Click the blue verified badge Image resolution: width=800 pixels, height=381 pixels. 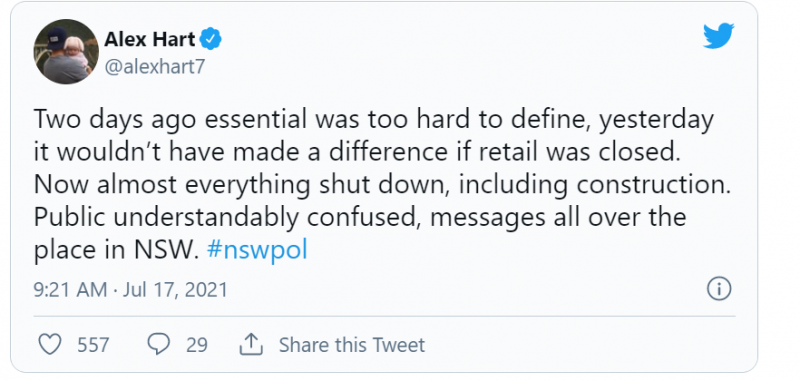tap(210, 39)
